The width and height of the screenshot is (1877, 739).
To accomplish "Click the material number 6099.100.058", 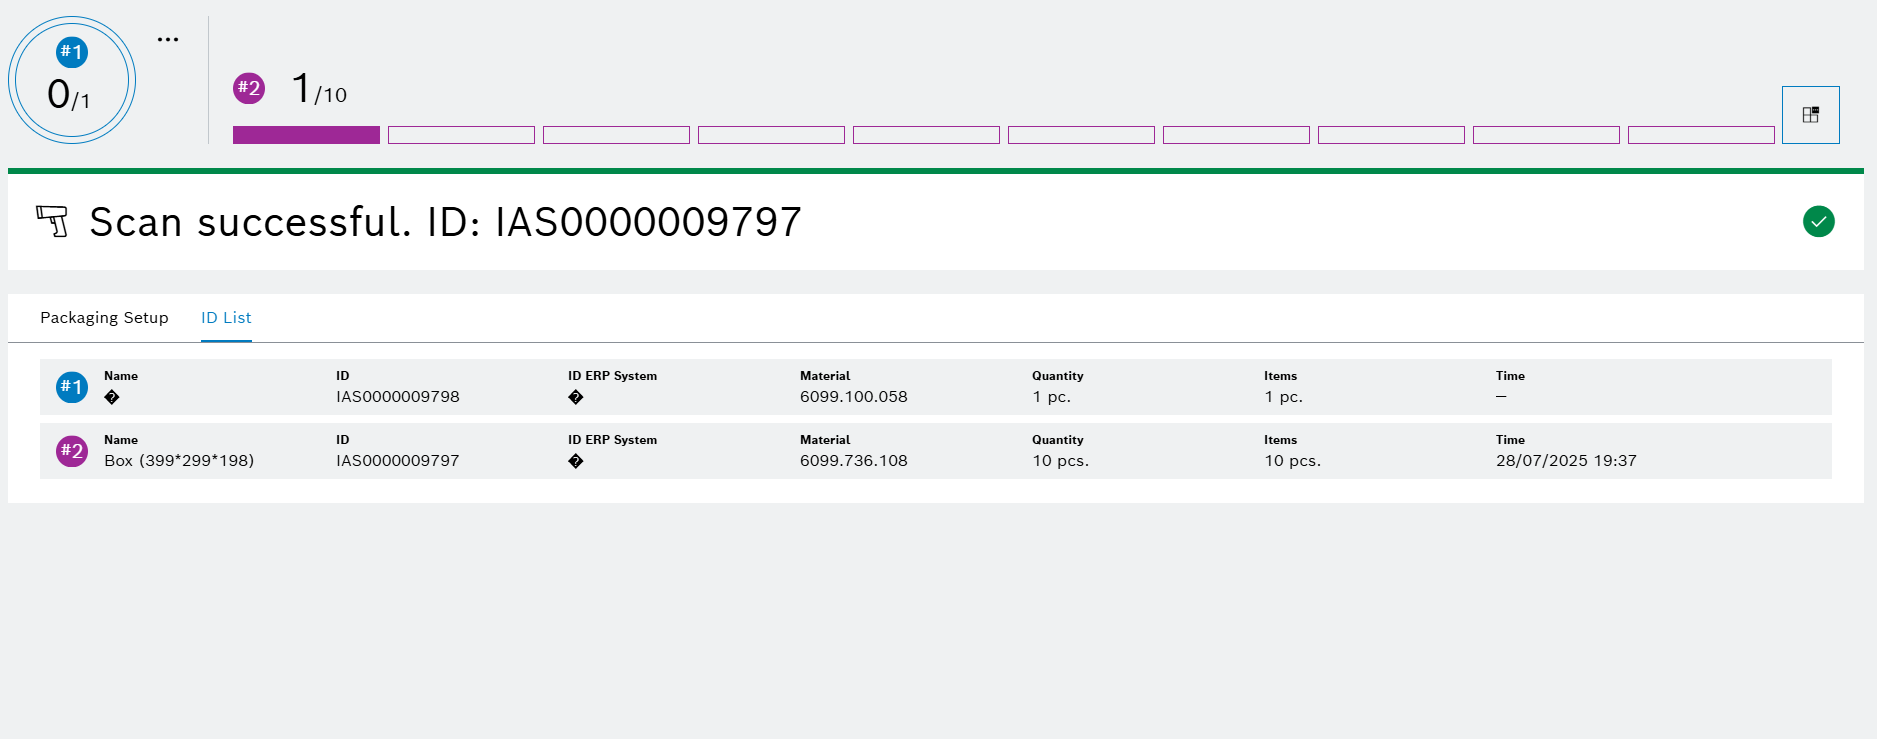I will [853, 397].
